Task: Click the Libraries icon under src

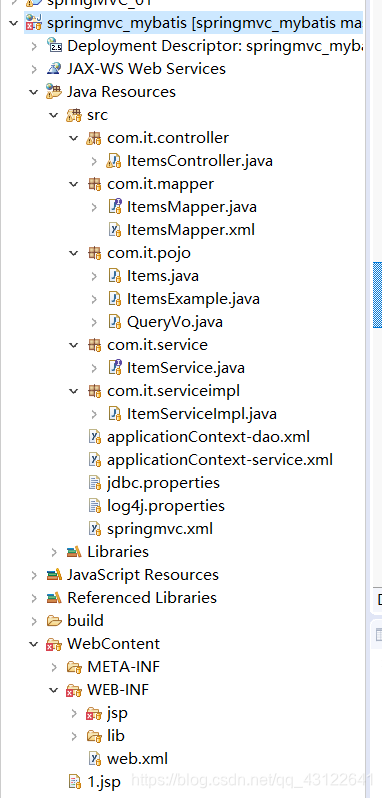Action: tap(74, 551)
